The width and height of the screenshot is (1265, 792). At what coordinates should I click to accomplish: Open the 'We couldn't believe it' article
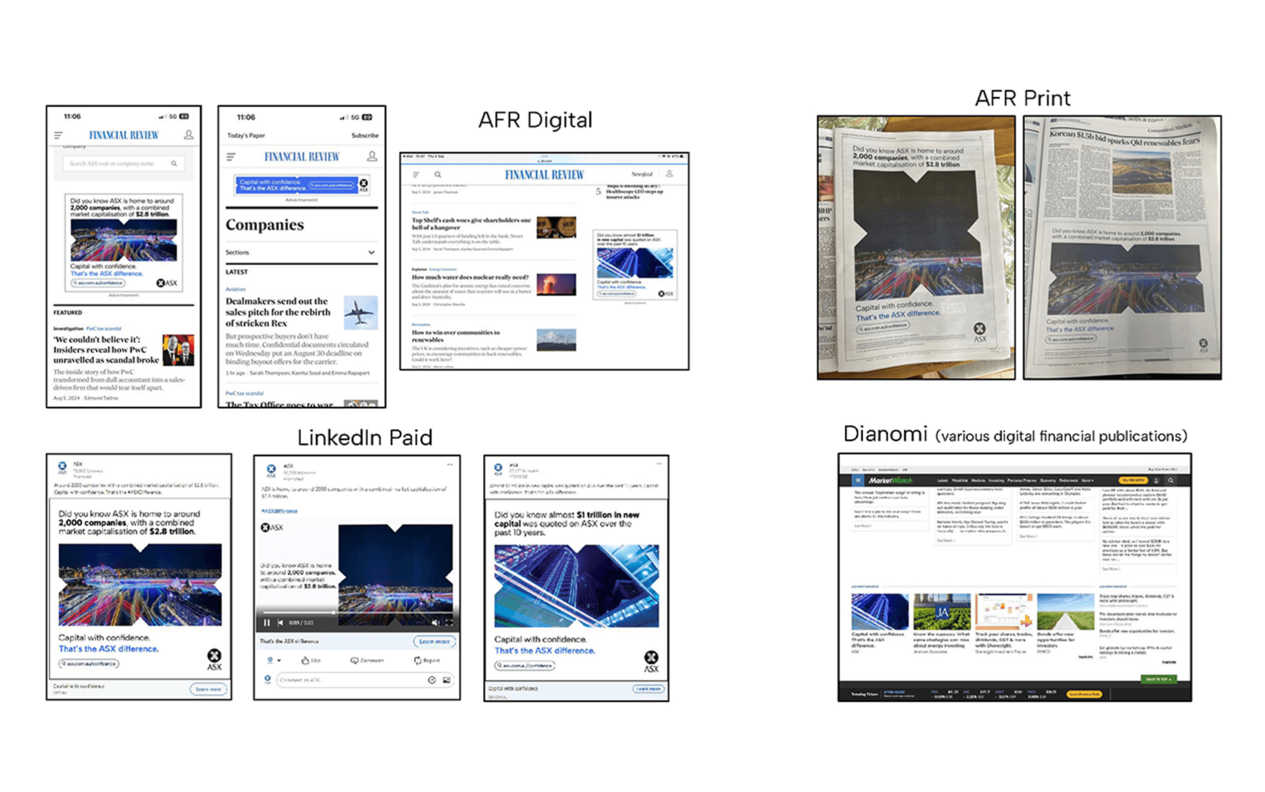[106, 350]
